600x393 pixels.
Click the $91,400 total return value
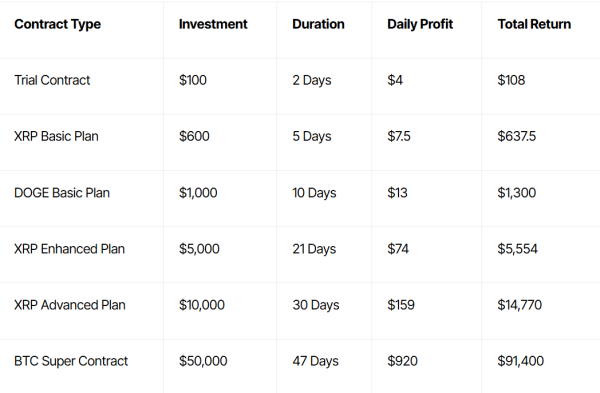pyautogui.click(x=520, y=361)
